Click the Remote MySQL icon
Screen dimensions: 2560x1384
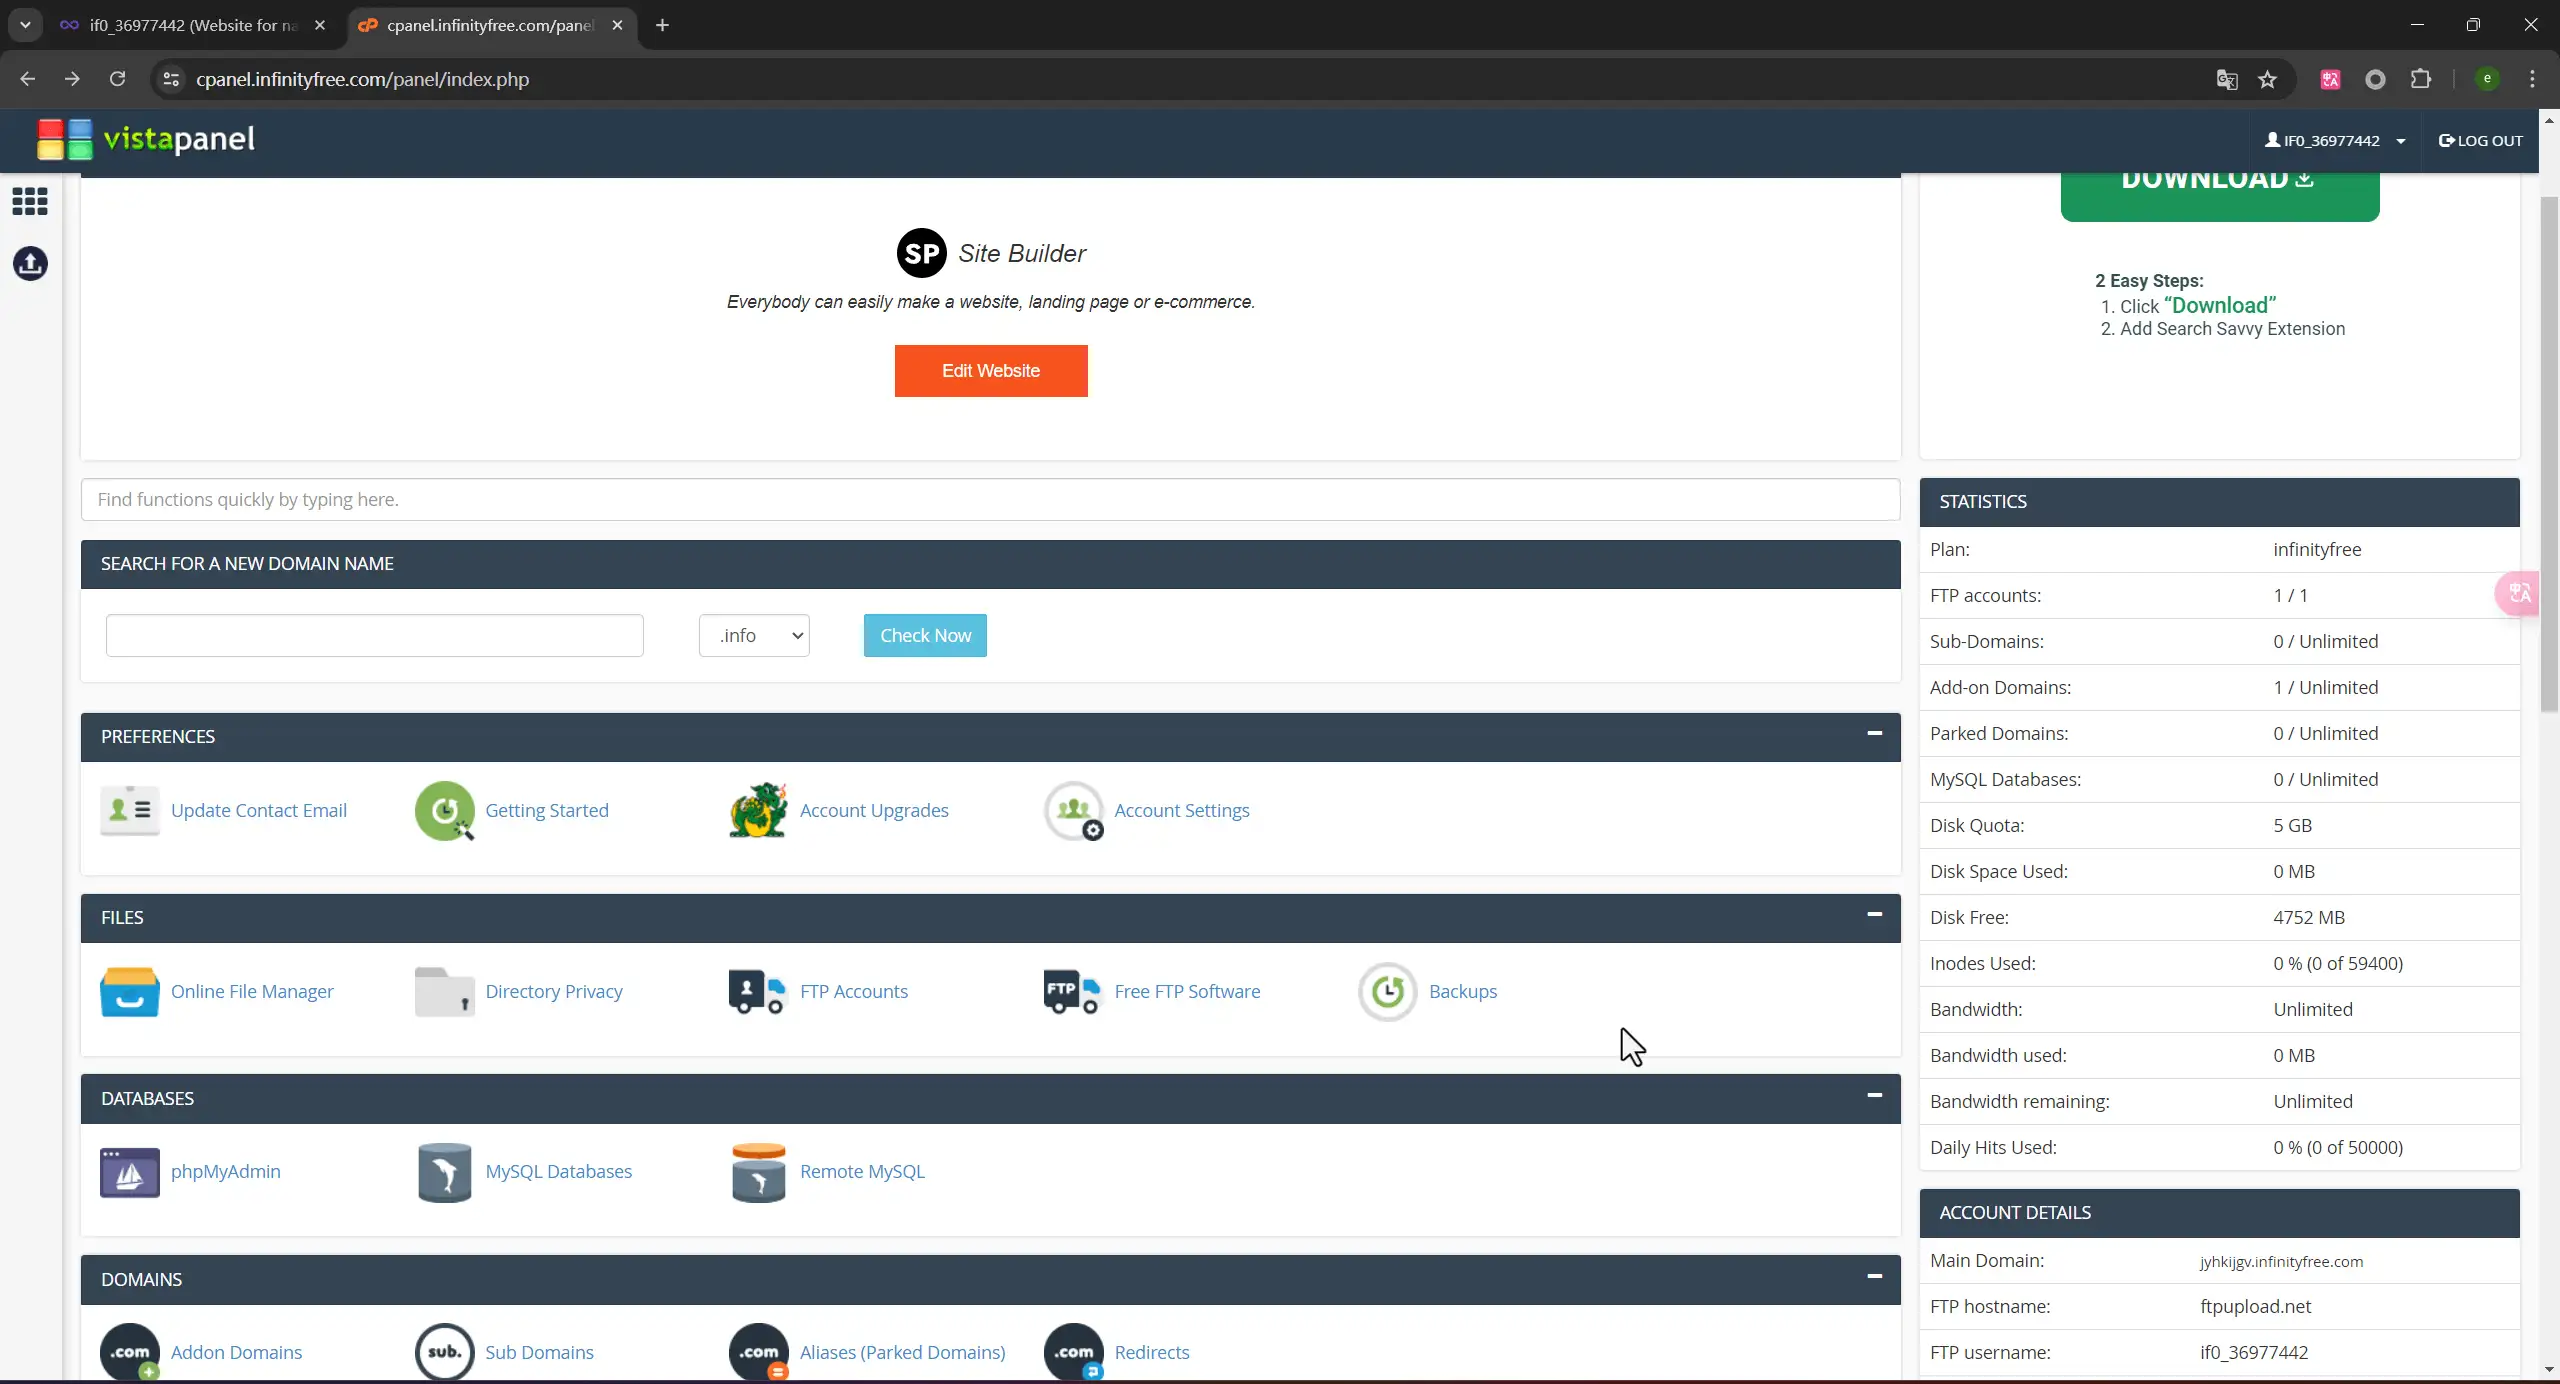pos(759,1172)
